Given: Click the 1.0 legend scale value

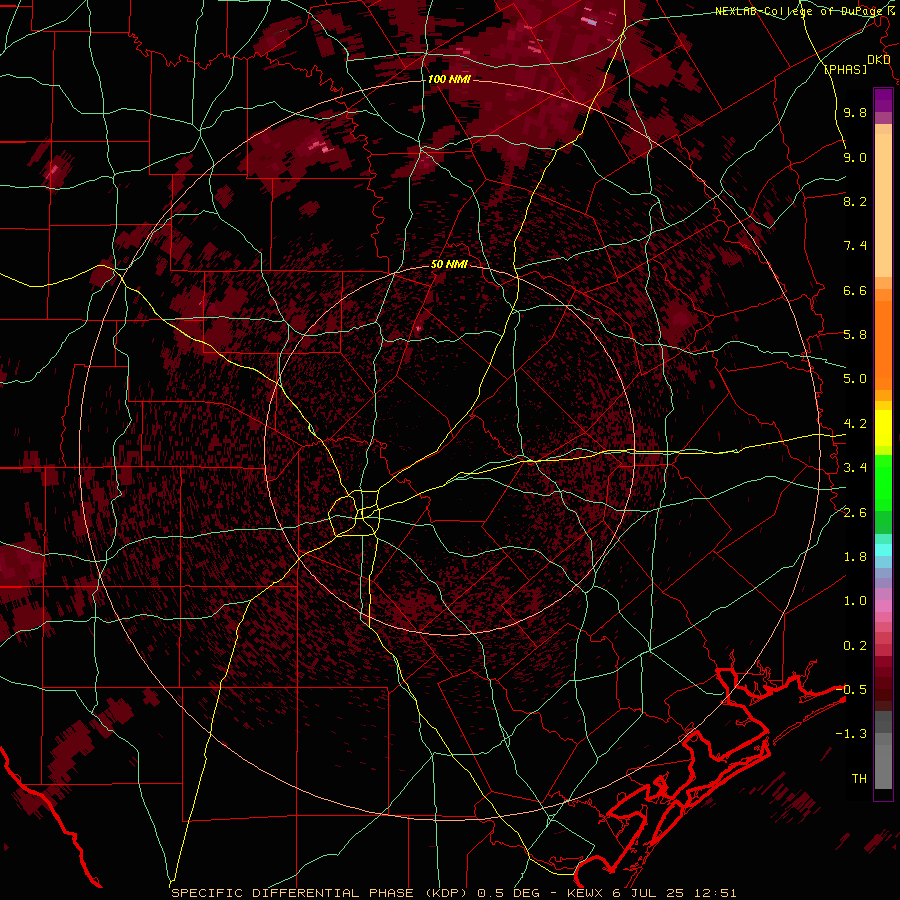Looking at the screenshot, I should [x=855, y=601].
